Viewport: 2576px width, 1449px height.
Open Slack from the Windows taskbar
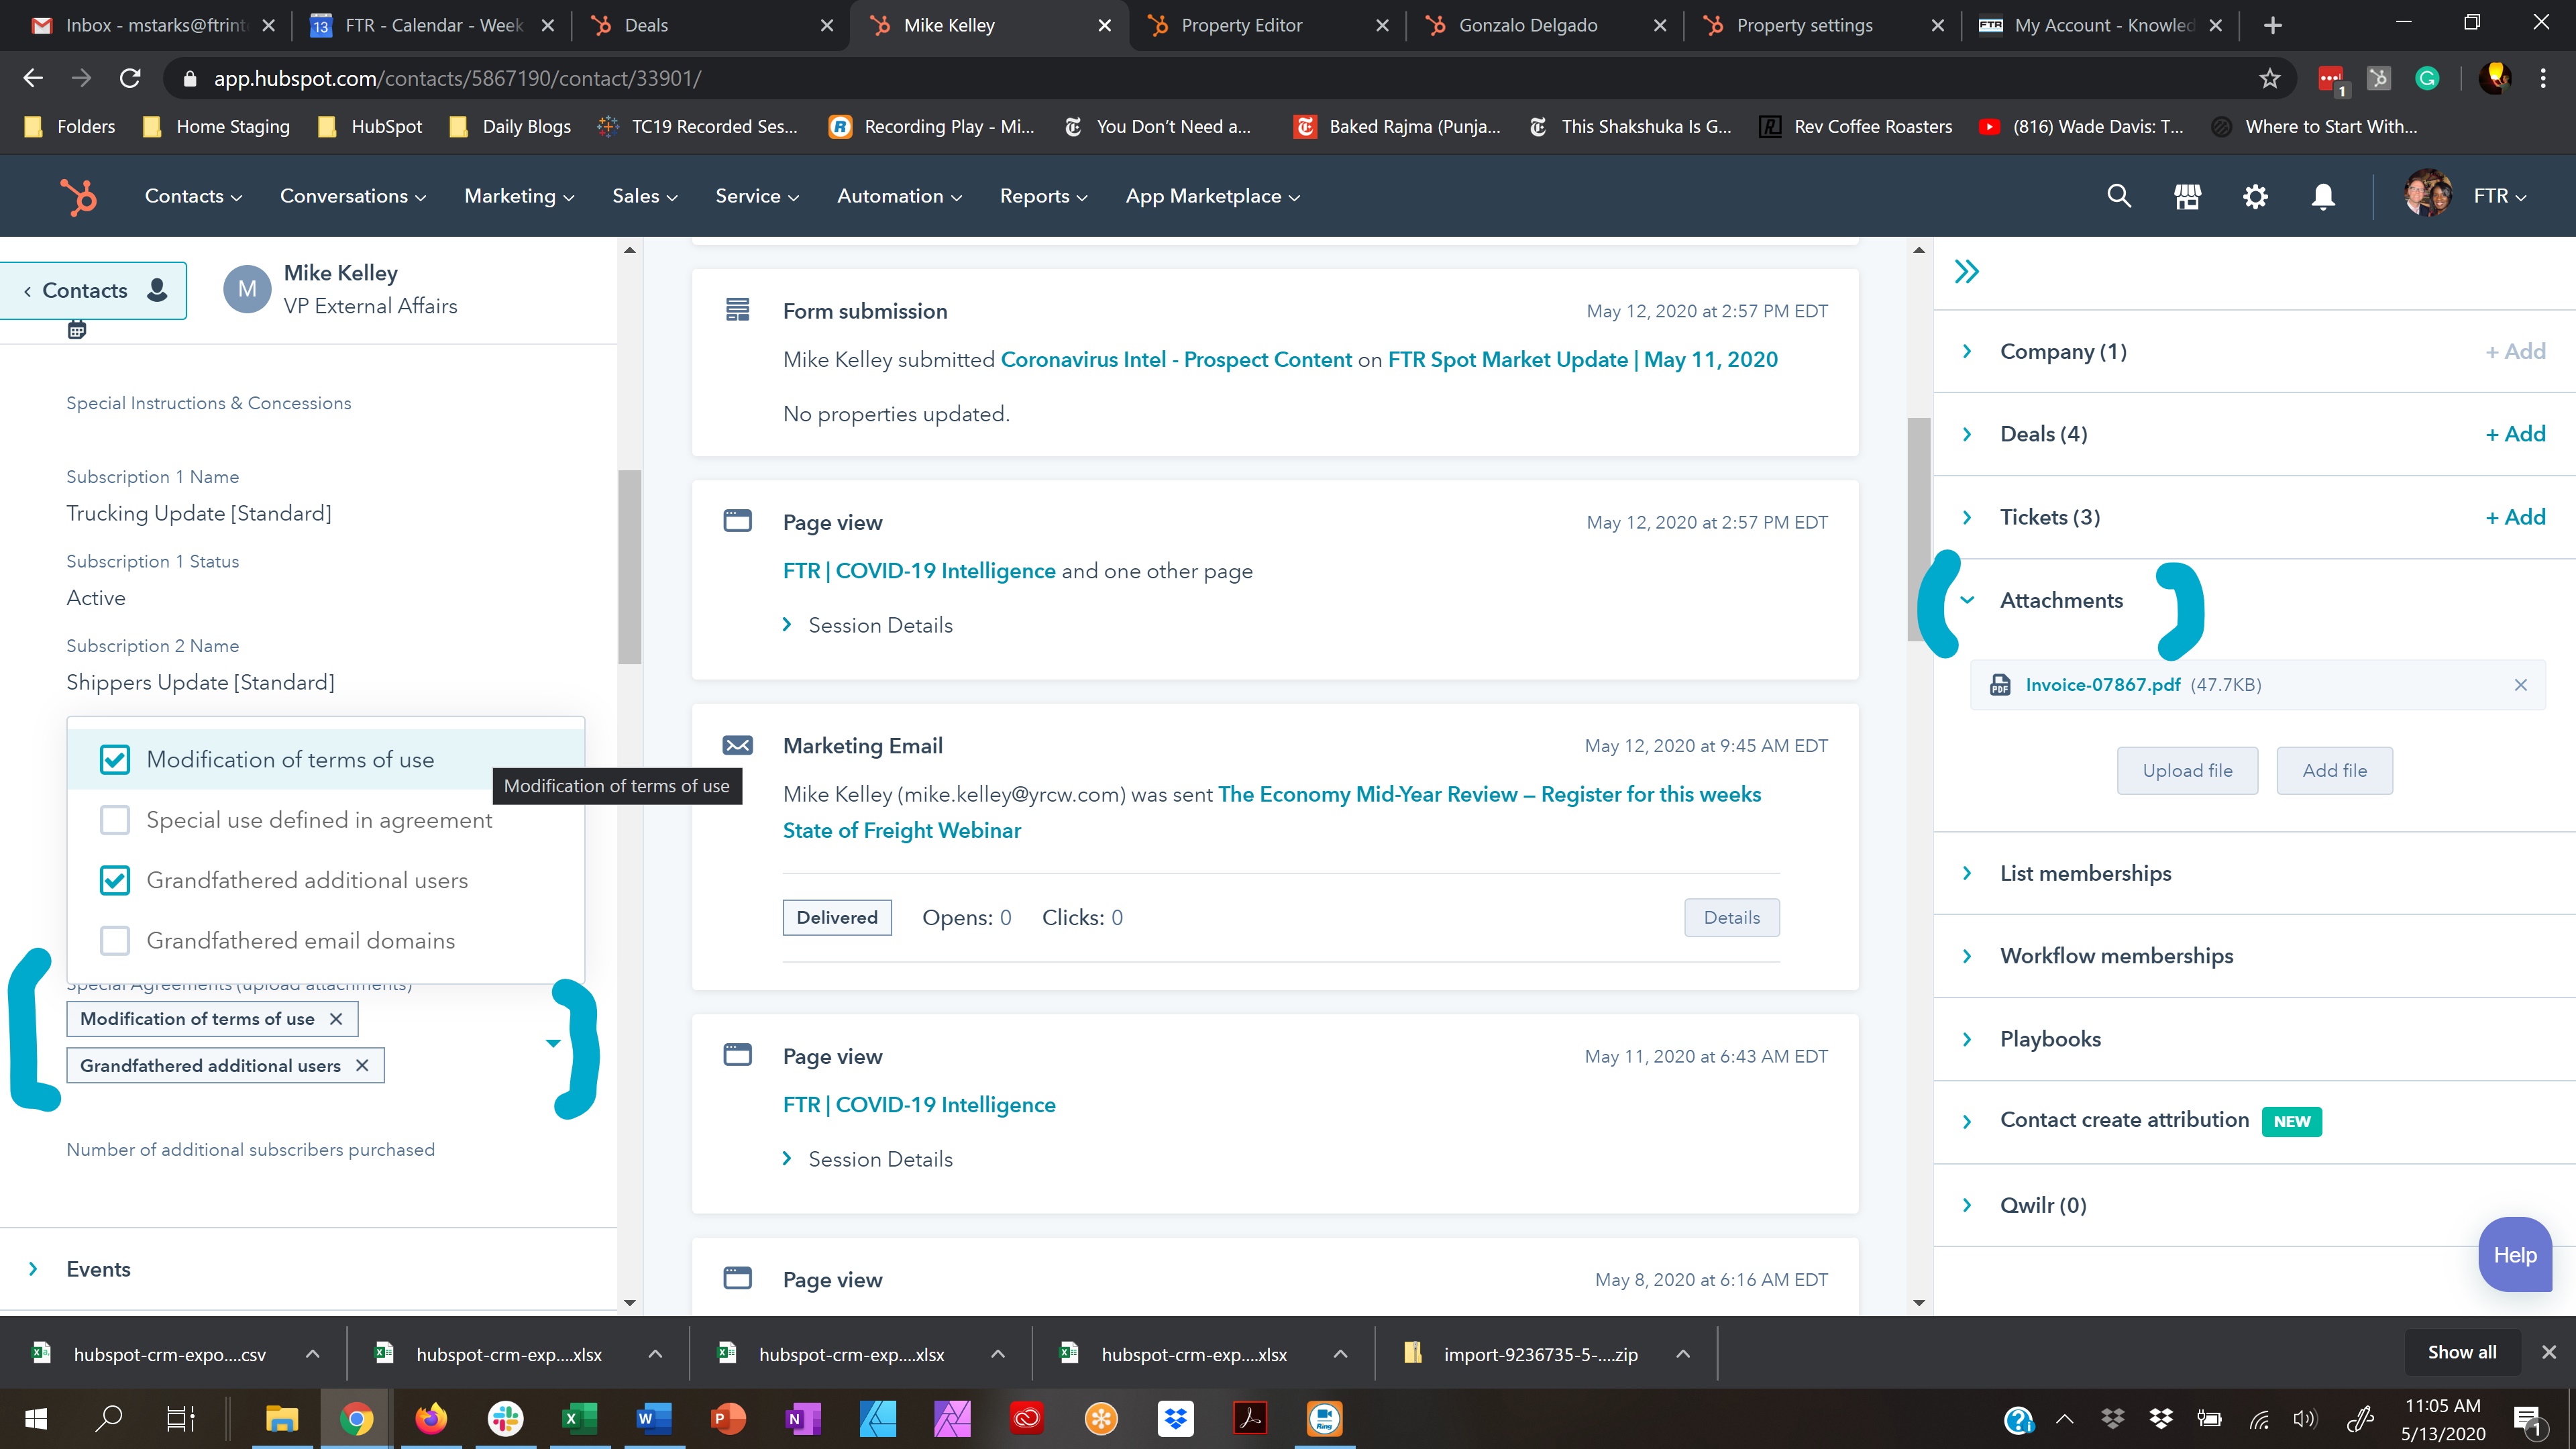tap(506, 1418)
